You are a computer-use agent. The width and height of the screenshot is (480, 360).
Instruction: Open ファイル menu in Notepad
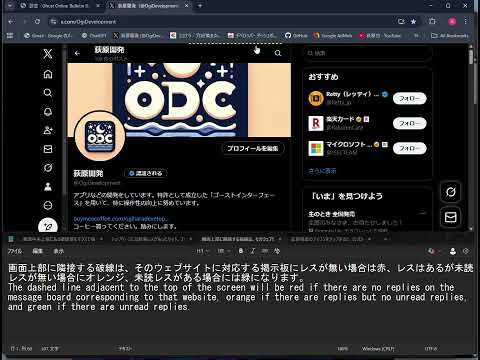coord(15,251)
